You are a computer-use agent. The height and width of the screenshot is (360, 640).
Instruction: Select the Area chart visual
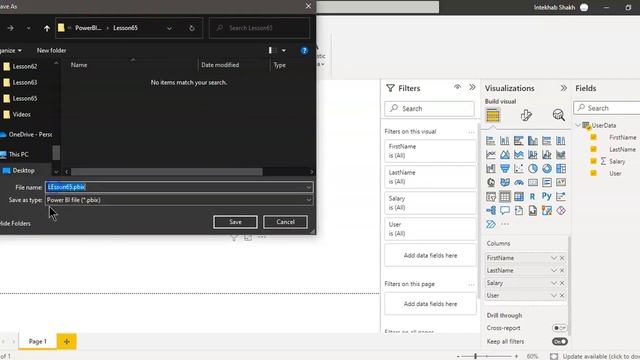tap(504, 155)
